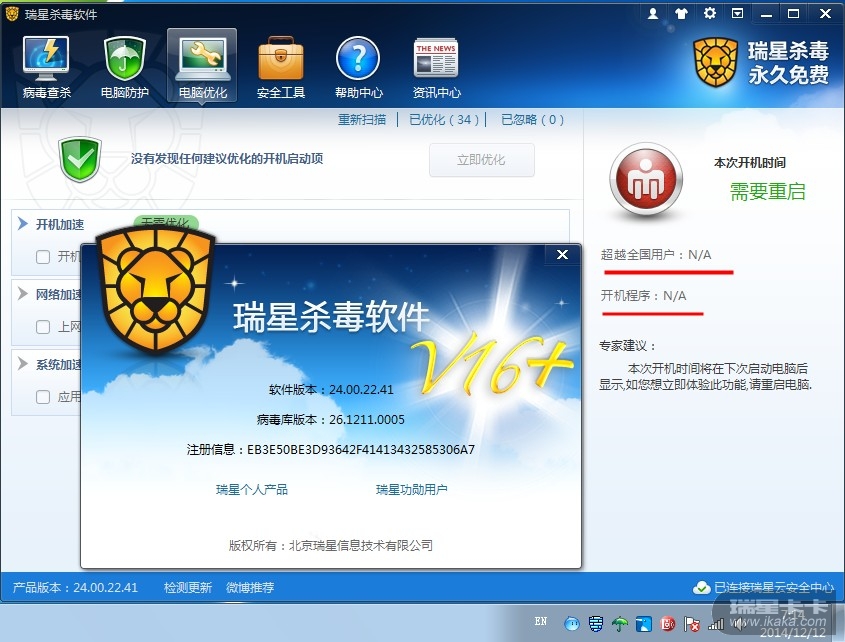Open the gear settings icon in title bar
The image size is (845, 642).
710,13
